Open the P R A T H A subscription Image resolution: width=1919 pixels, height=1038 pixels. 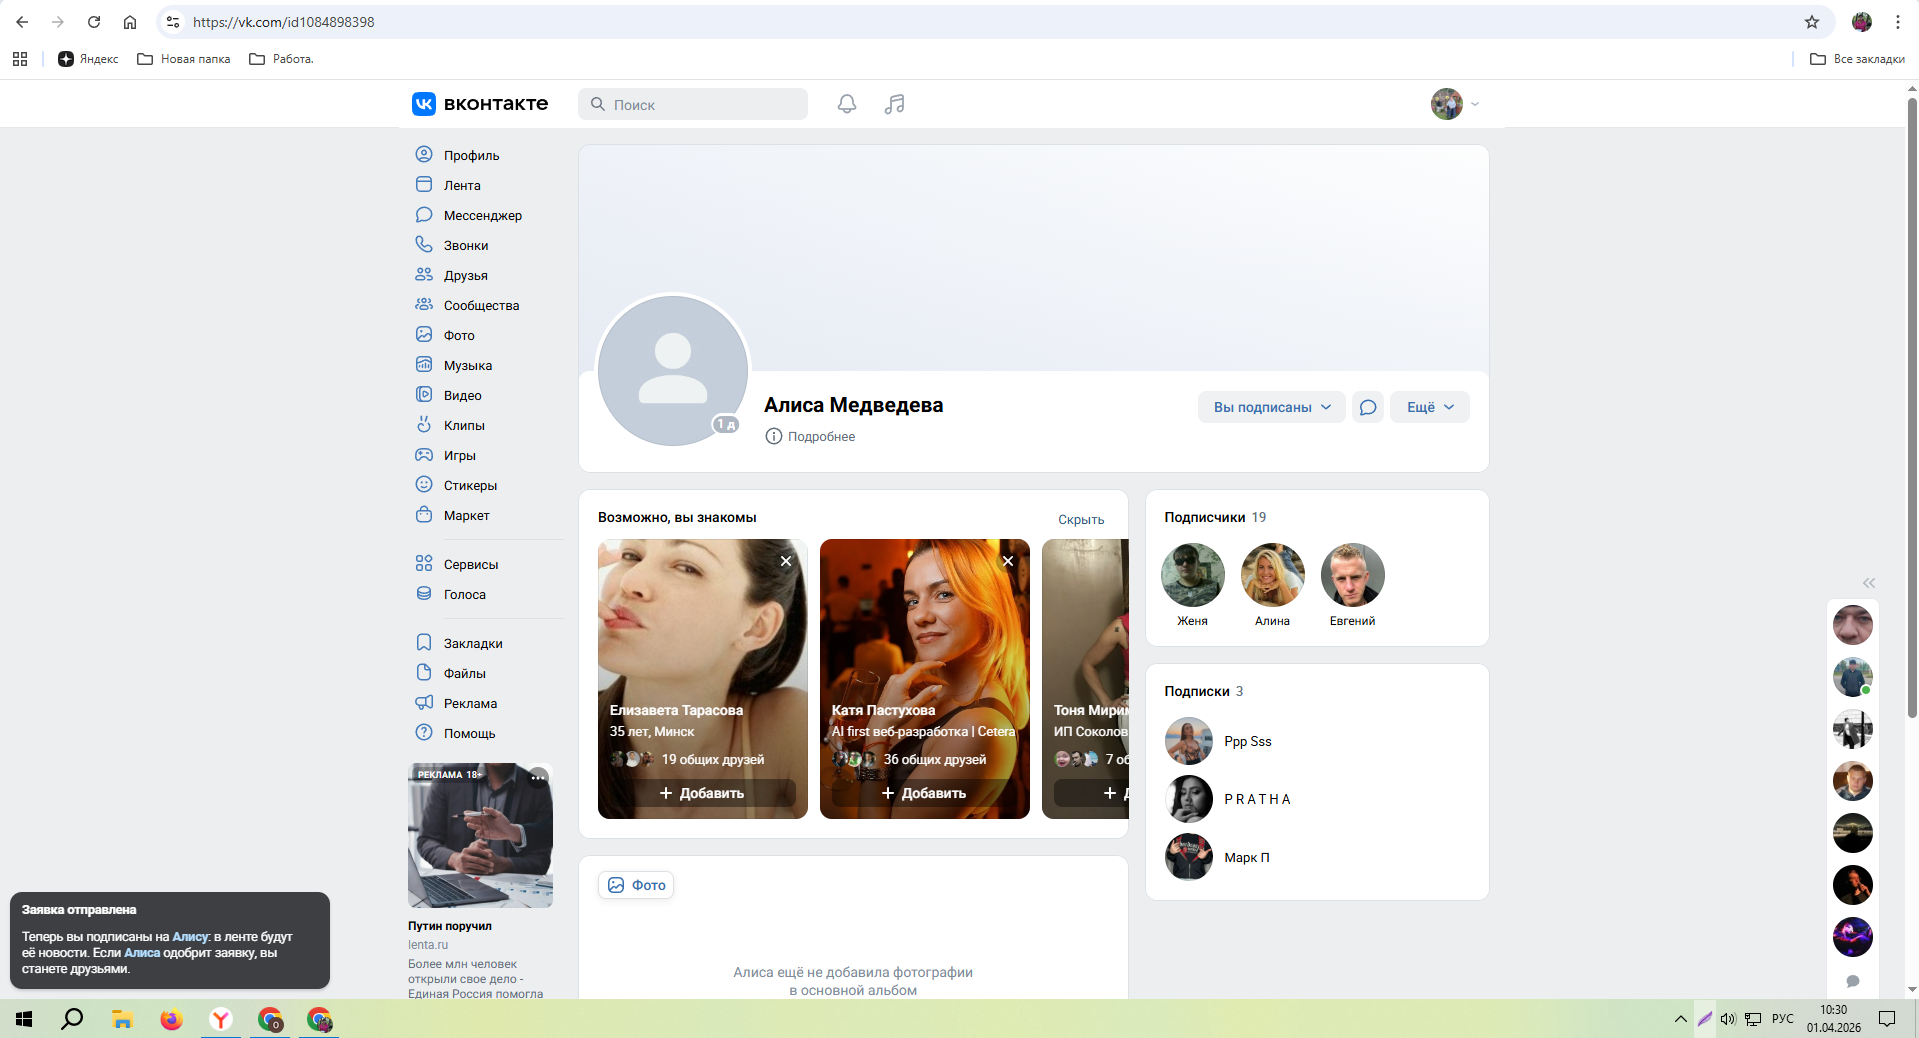(1258, 799)
